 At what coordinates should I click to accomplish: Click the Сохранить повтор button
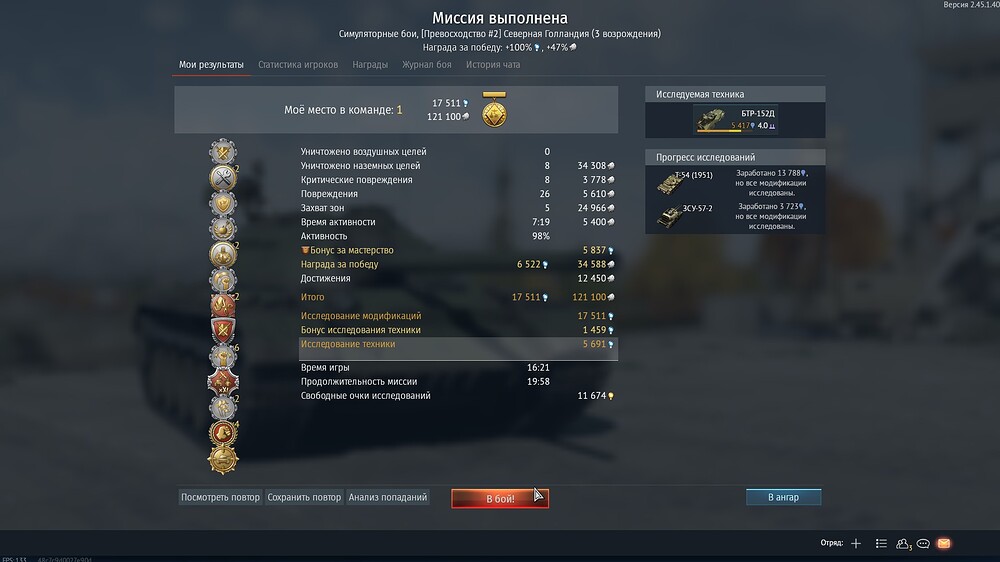304,497
